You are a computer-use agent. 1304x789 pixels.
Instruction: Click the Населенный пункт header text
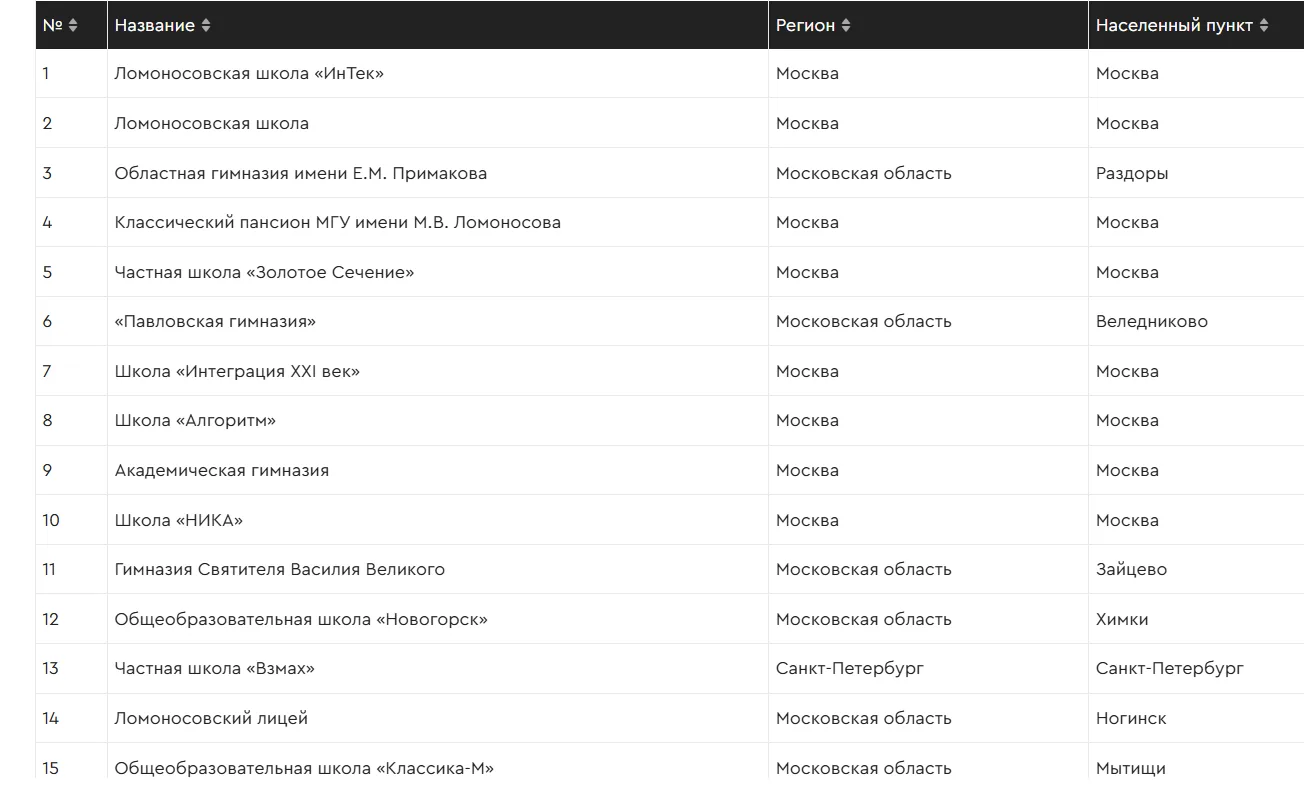point(1174,26)
